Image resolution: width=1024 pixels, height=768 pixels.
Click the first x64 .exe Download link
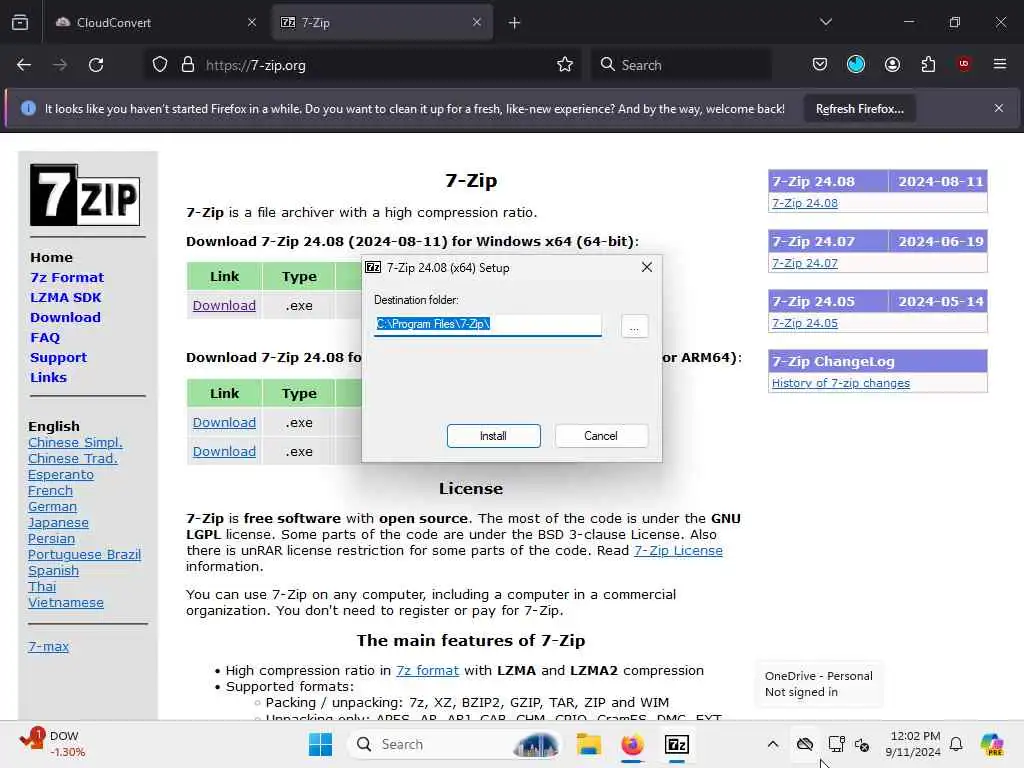(x=224, y=306)
